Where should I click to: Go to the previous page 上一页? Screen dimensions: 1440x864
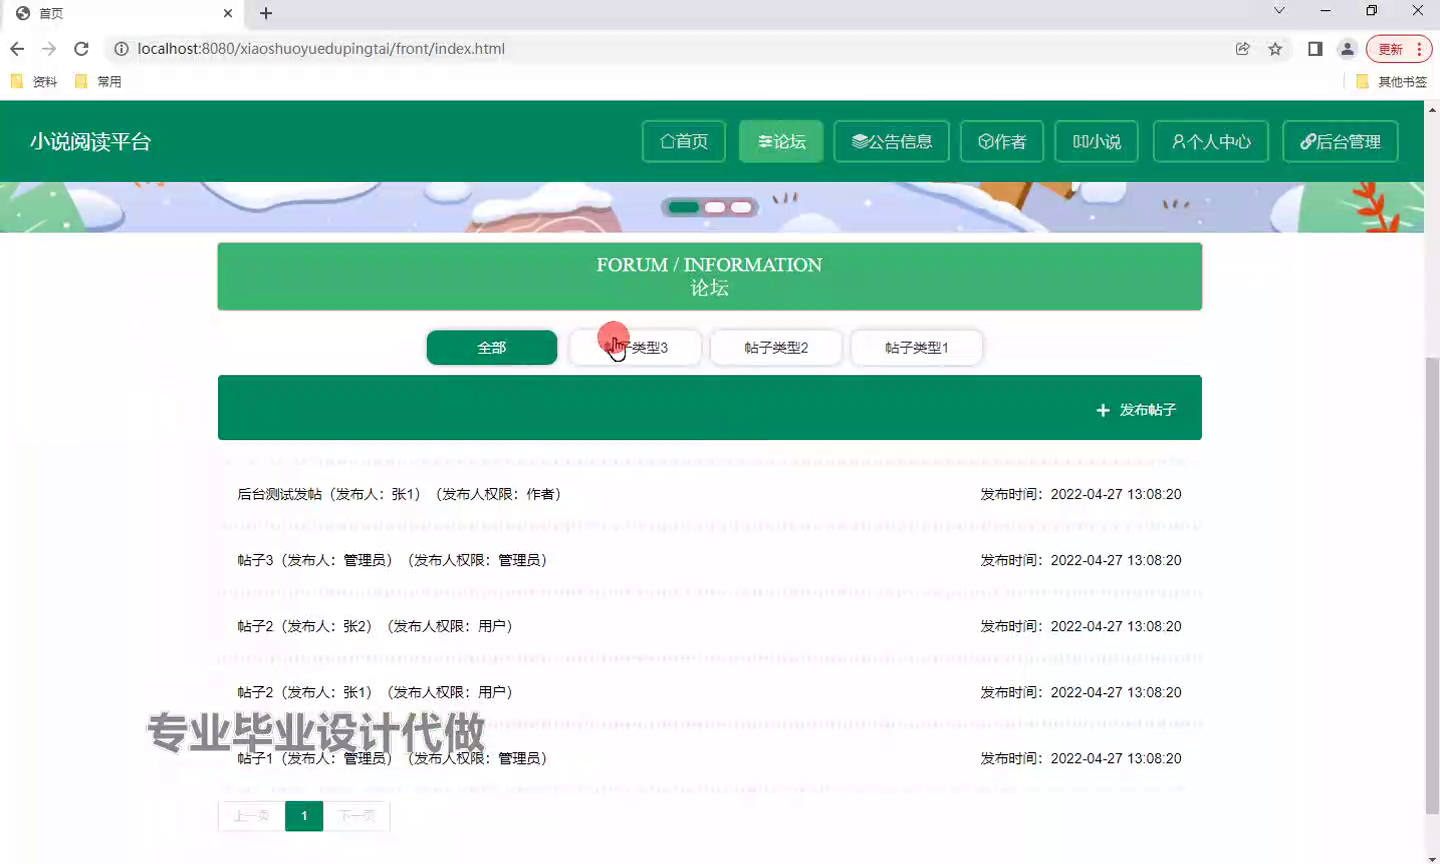tap(251, 816)
